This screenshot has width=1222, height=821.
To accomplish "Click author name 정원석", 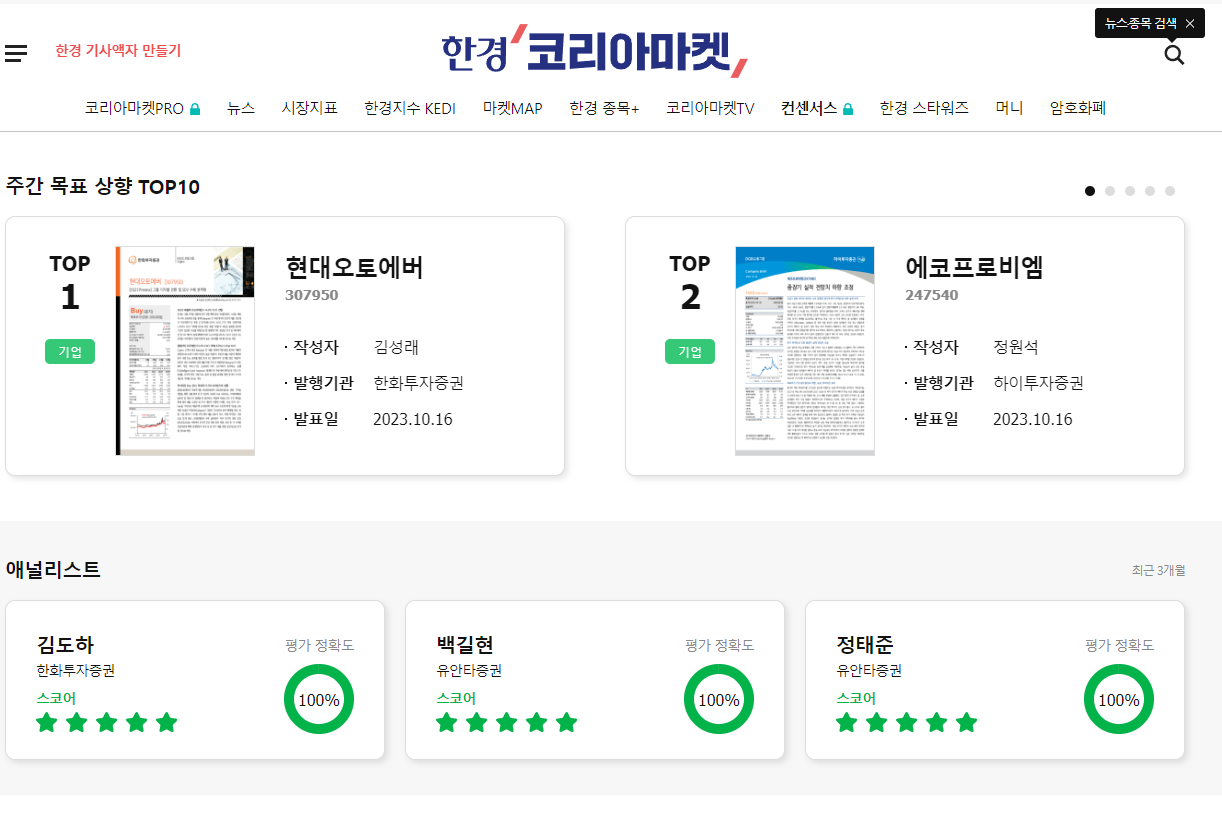I will click(1016, 347).
